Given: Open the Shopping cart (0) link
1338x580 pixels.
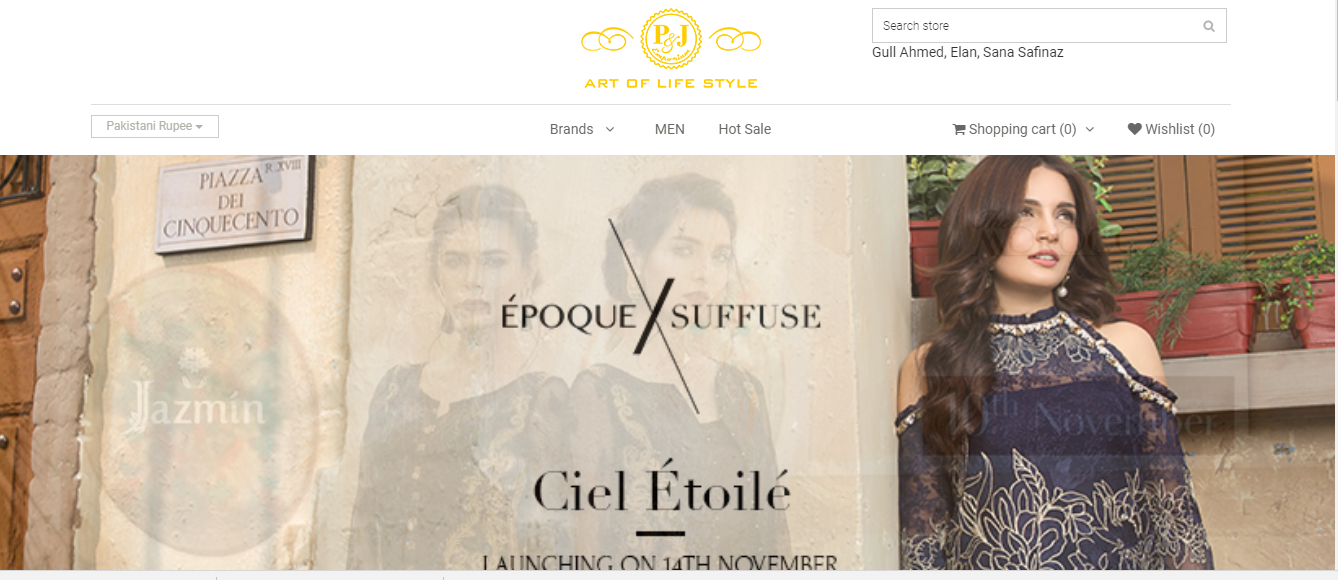Looking at the screenshot, I should 1014,129.
